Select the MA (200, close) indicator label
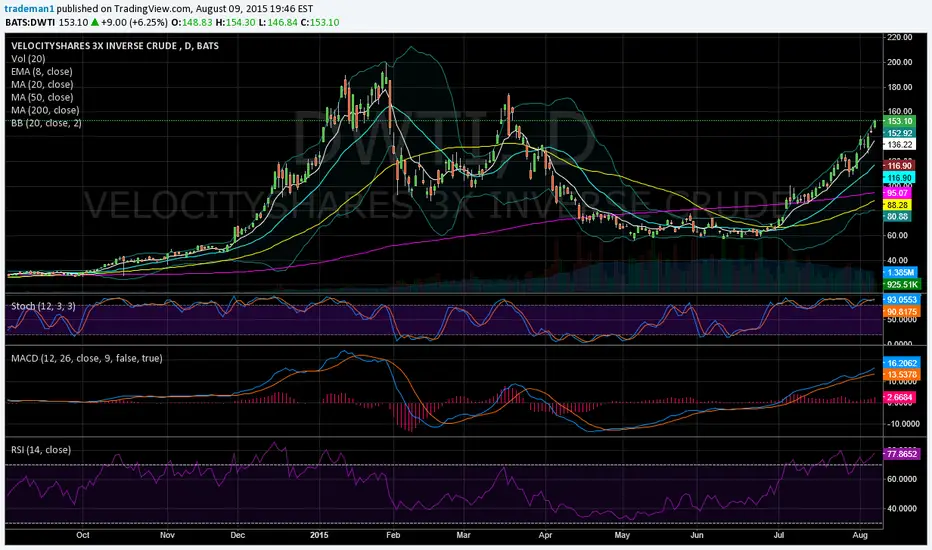 coord(45,110)
